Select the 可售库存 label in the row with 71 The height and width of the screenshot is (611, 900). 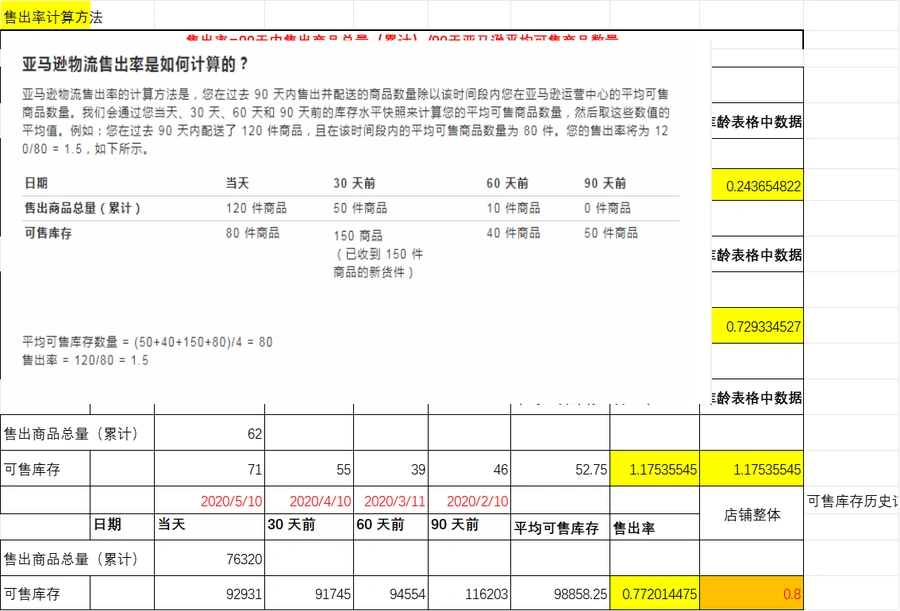coord(45,469)
